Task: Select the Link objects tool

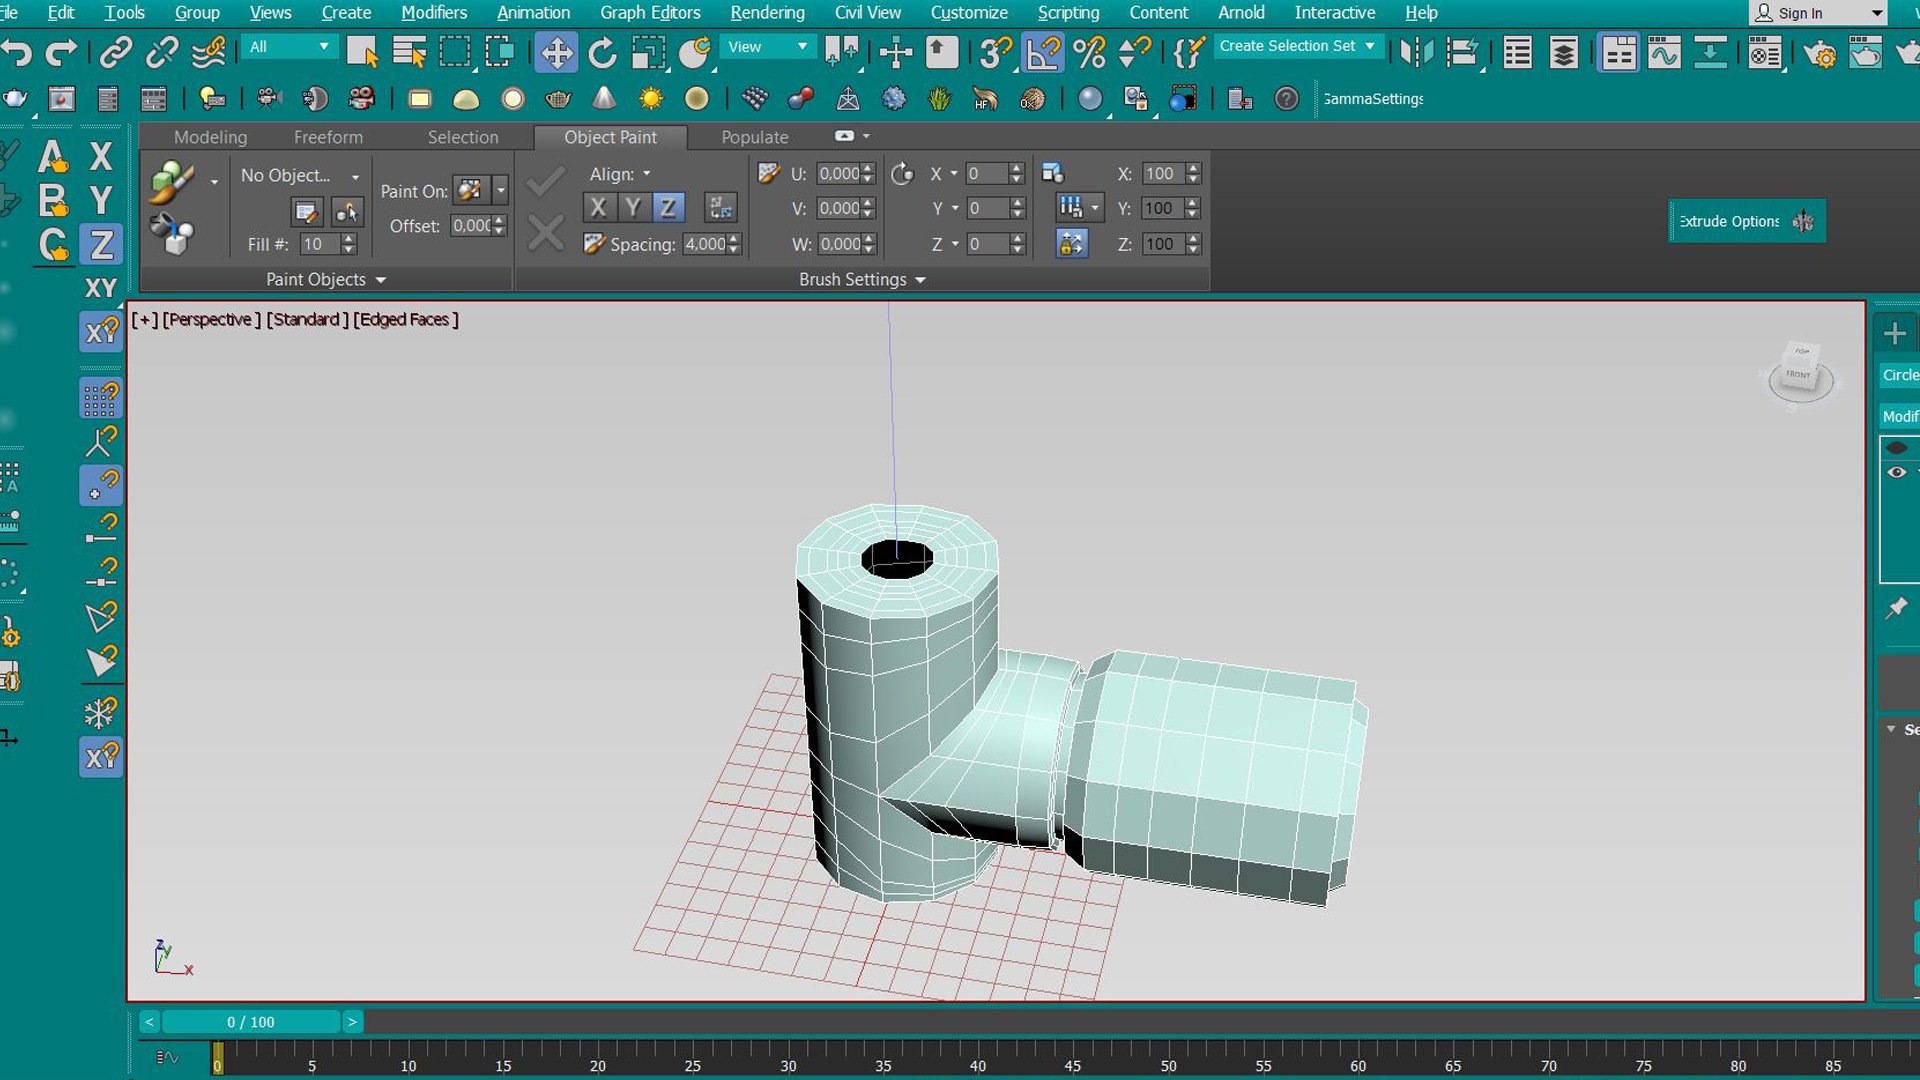Action: coord(116,52)
